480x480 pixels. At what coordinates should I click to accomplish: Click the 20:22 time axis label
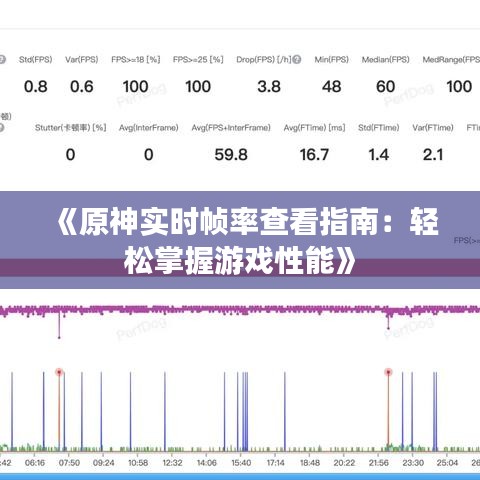tap(344, 463)
